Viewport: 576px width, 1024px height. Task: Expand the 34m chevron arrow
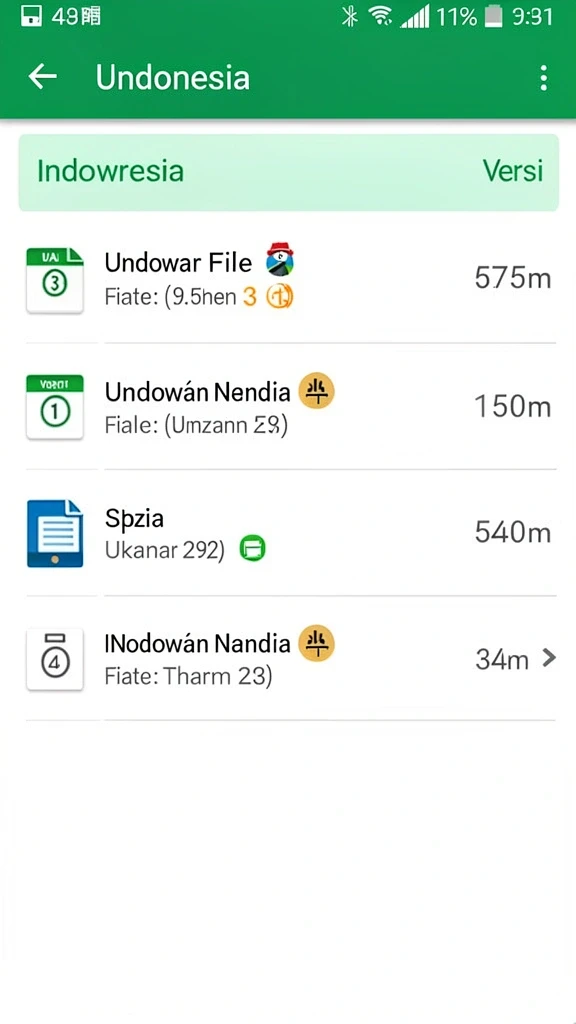(x=549, y=658)
